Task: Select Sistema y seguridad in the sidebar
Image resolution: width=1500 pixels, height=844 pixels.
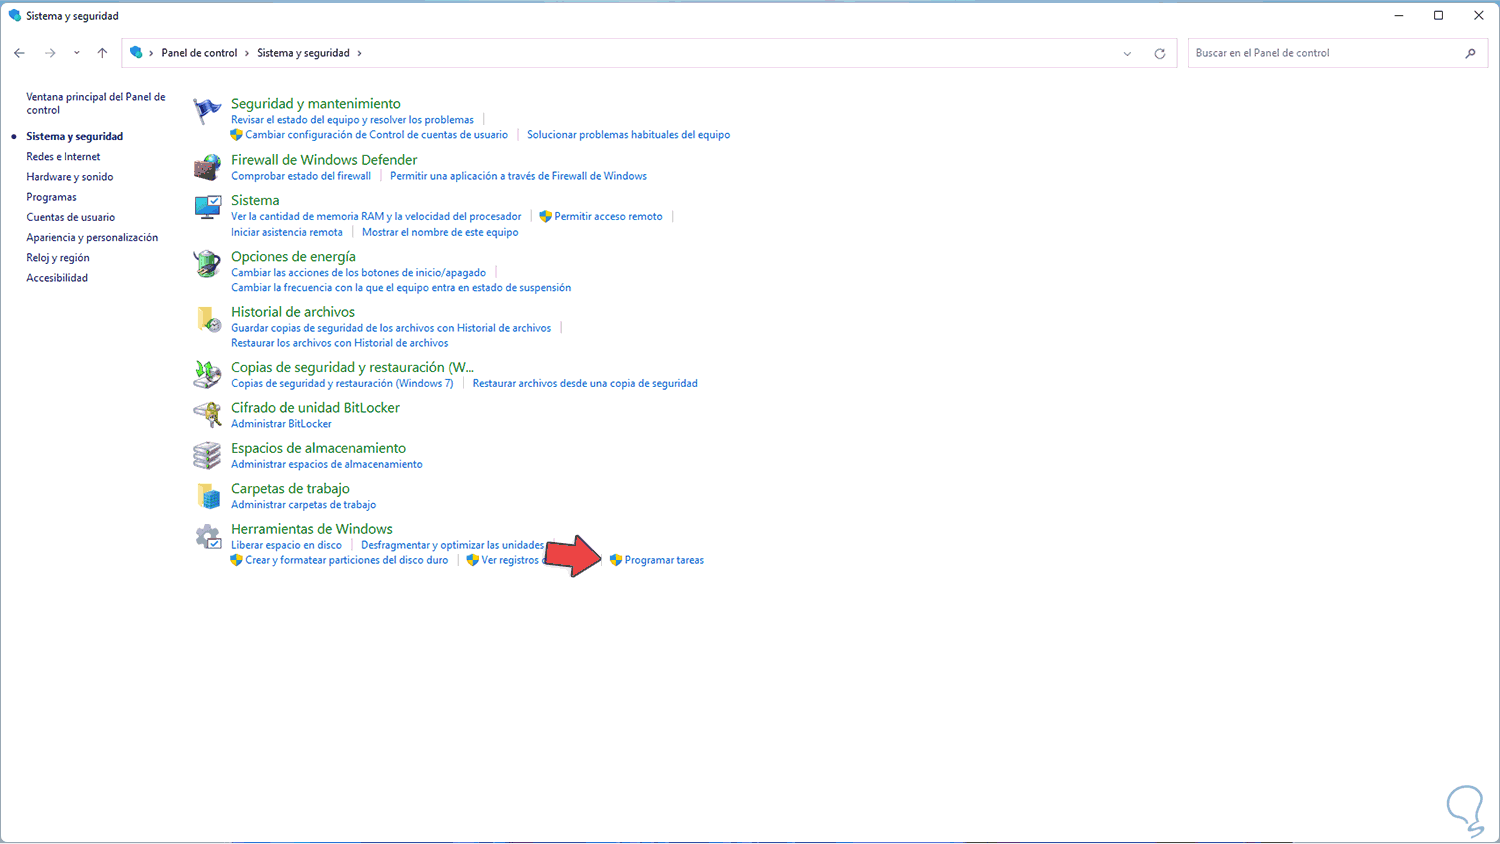Action: pos(75,137)
